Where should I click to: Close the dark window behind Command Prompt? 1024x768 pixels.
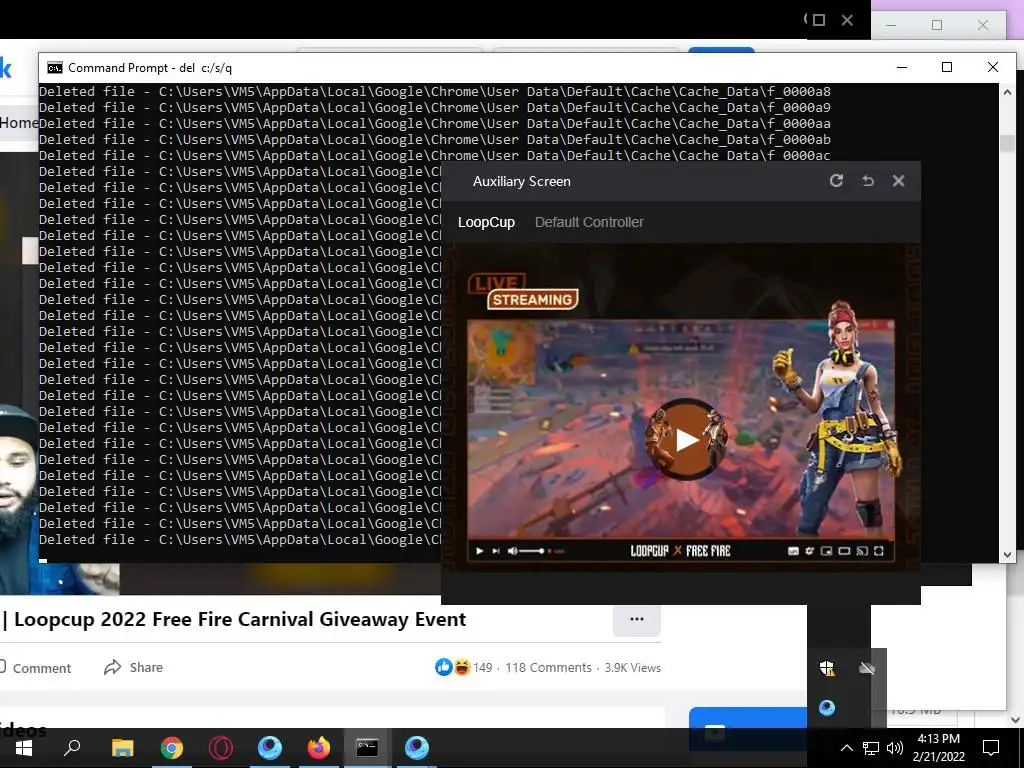tap(847, 20)
